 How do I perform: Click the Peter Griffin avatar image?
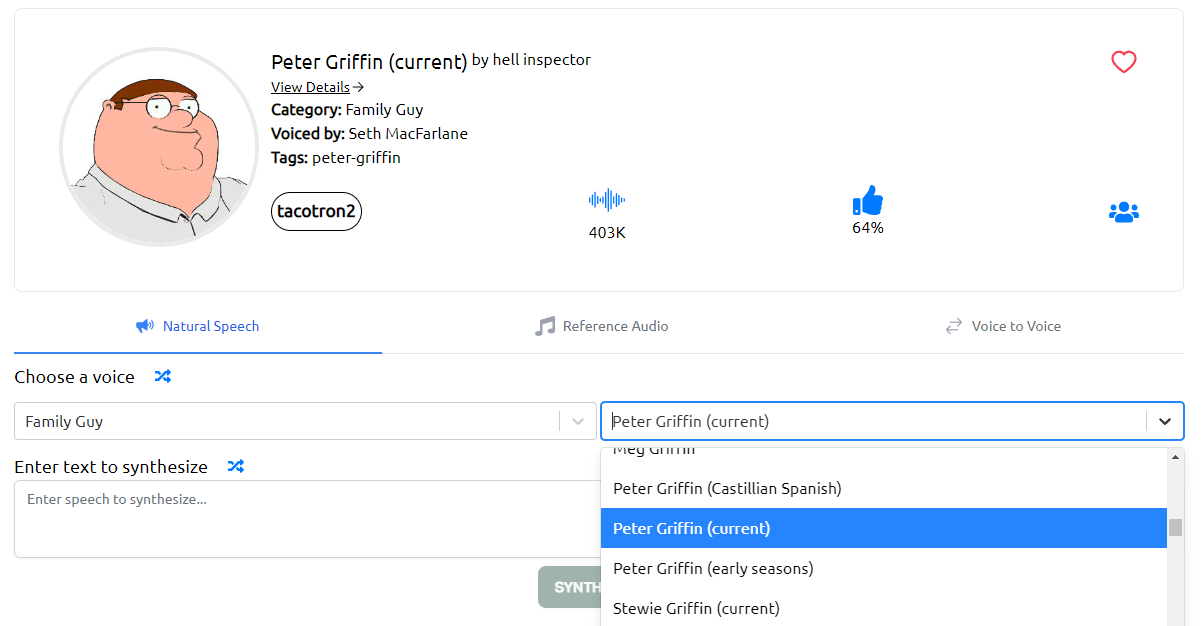click(159, 147)
